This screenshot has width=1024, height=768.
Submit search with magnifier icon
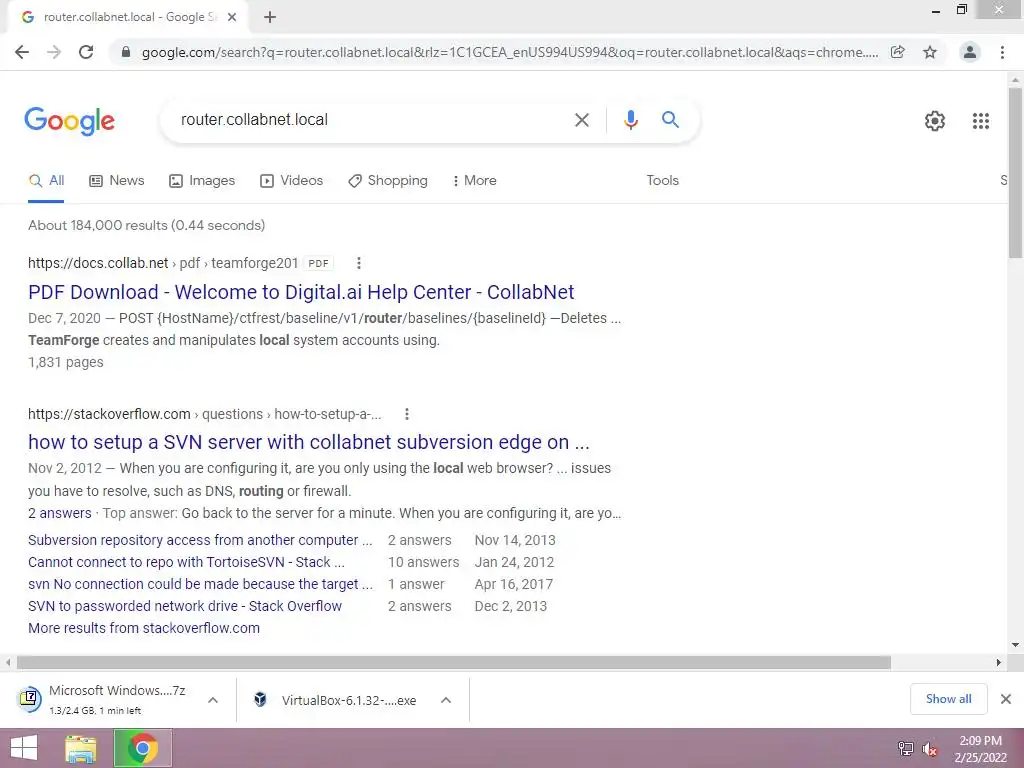(x=670, y=120)
